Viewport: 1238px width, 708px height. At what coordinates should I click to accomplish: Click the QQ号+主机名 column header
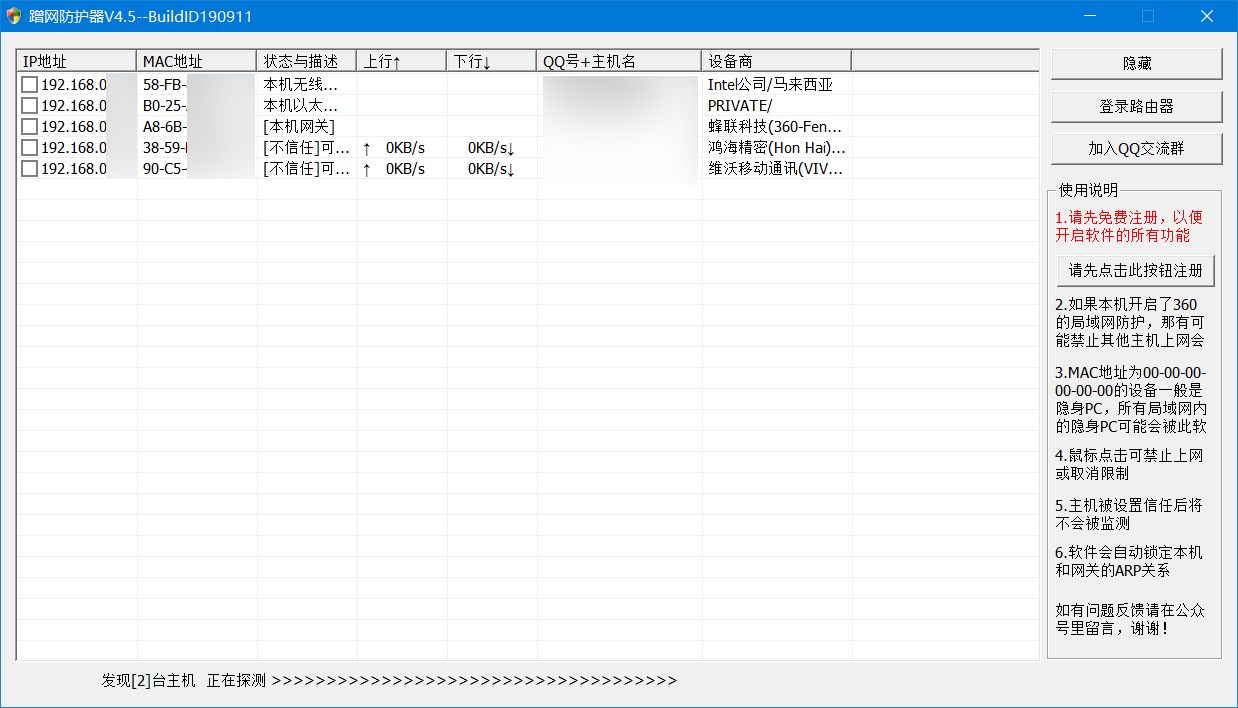pyautogui.click(x=619, y=61)
